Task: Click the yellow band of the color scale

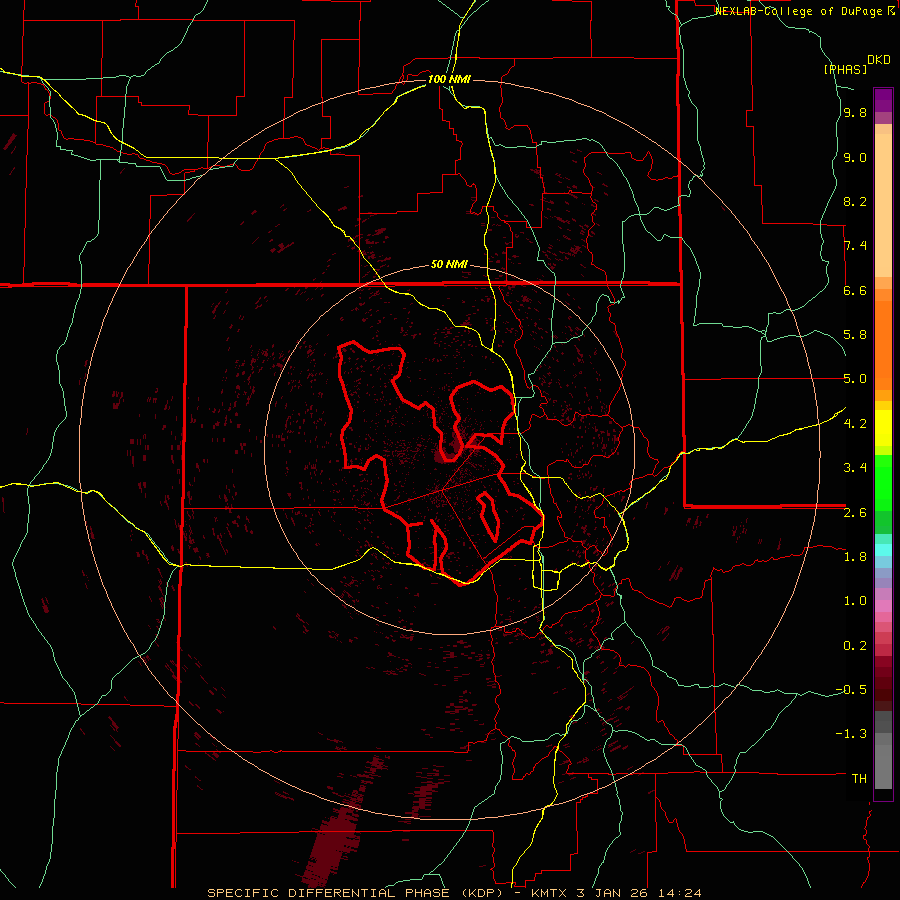Action: (x=883, y=428)
